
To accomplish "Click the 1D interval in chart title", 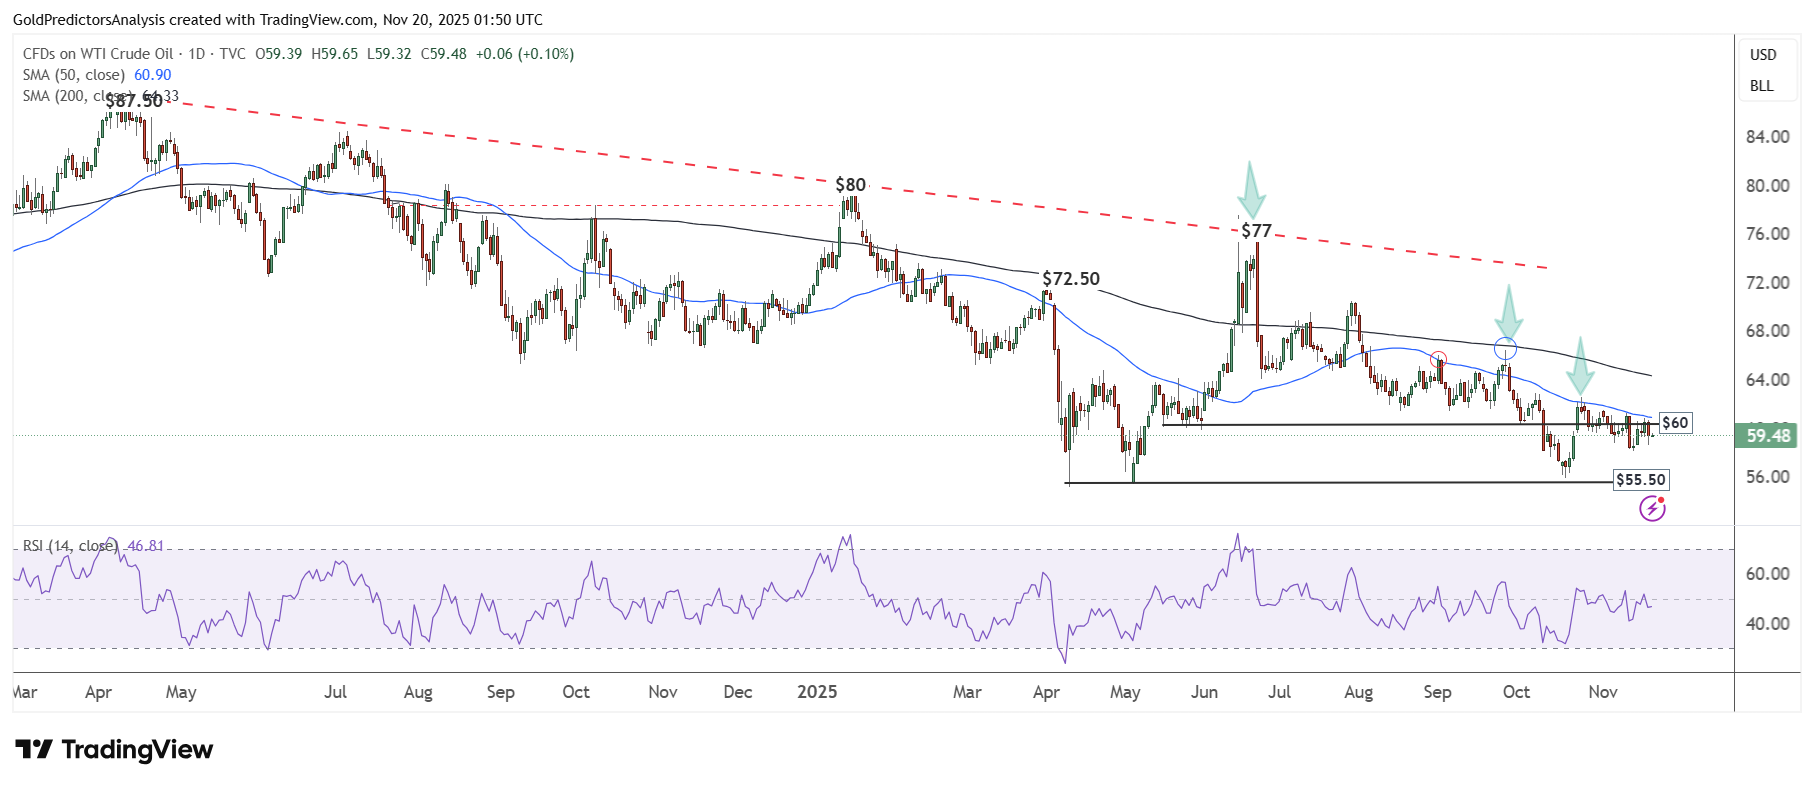I will click(x=197, y=54).
